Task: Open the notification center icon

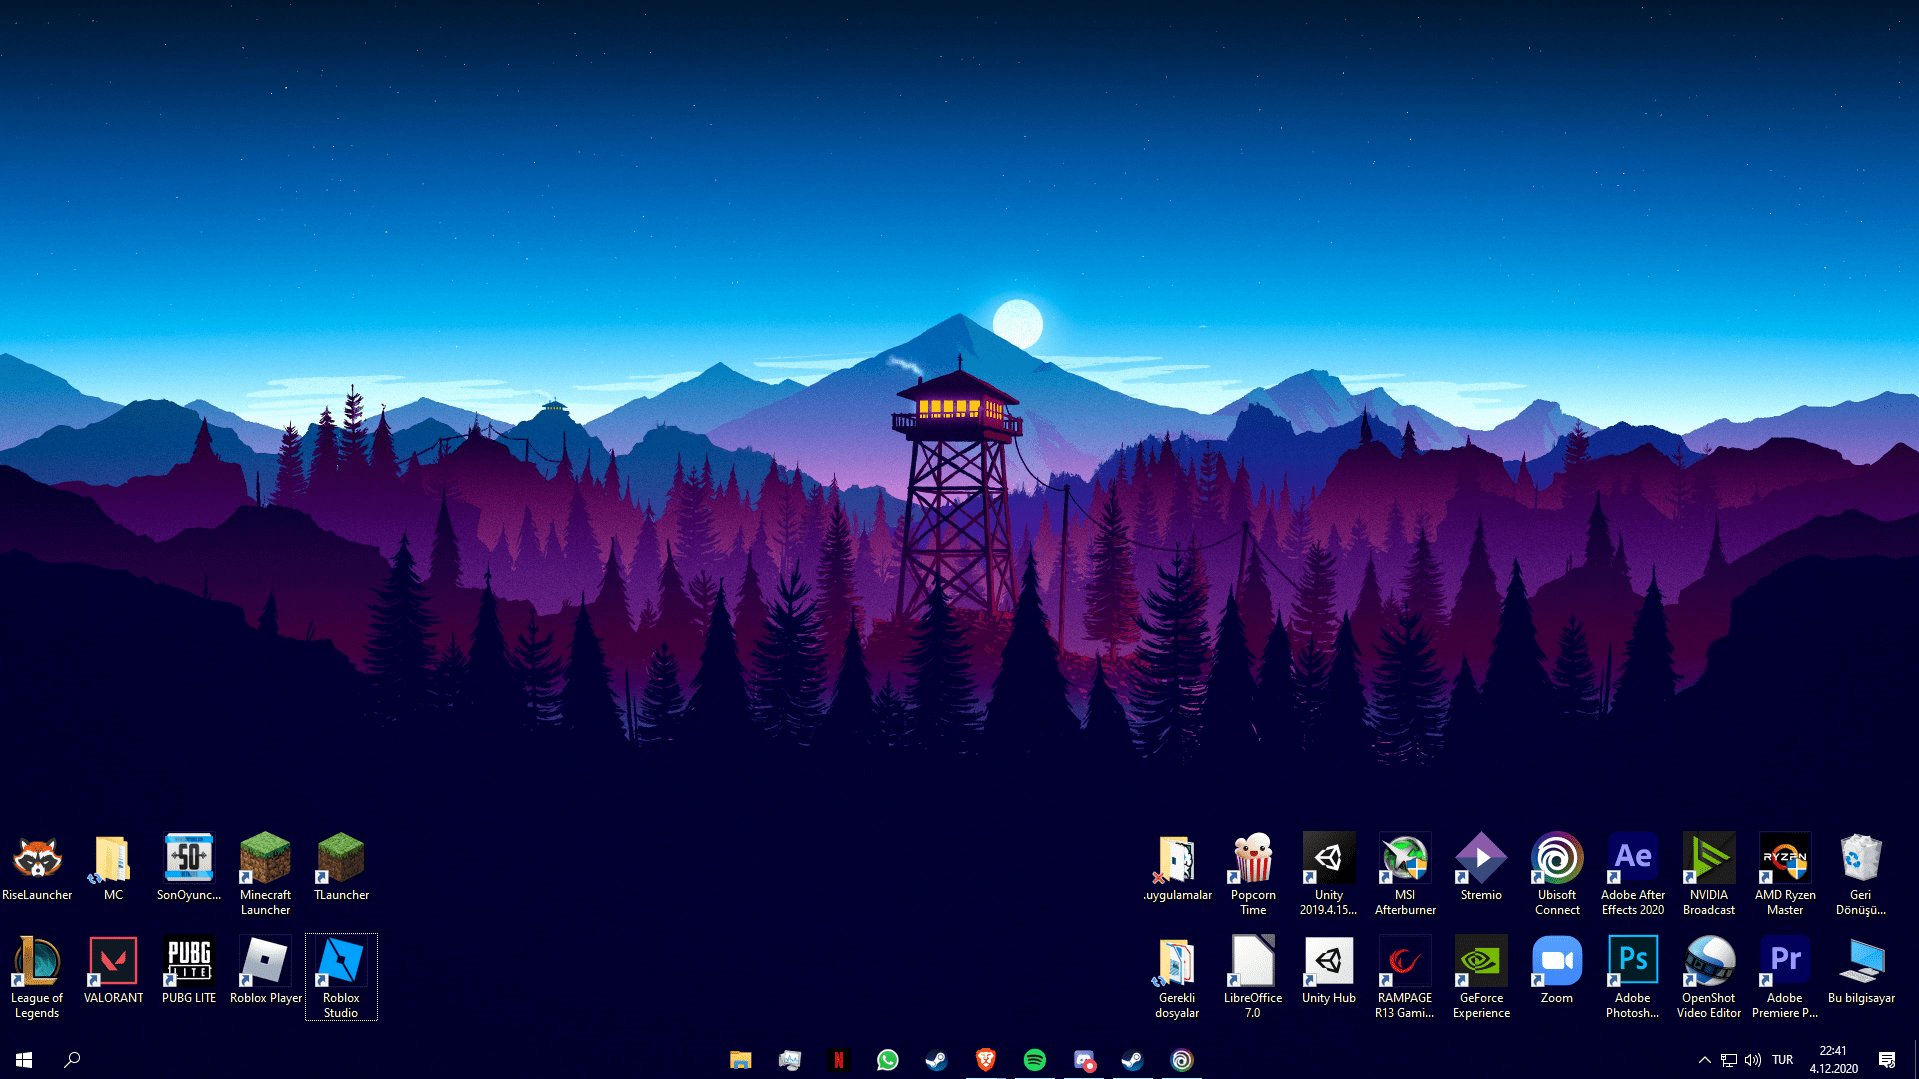Action: (x=1886, y=1059)
